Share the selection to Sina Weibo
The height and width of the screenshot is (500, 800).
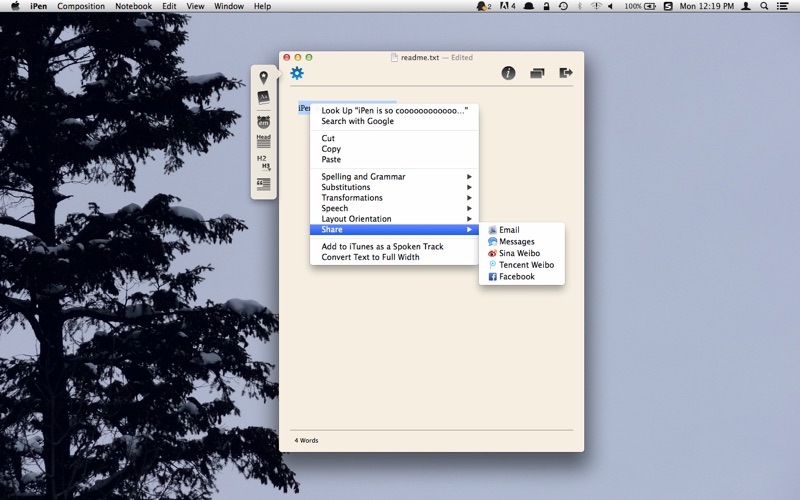[x=519, y=253]
